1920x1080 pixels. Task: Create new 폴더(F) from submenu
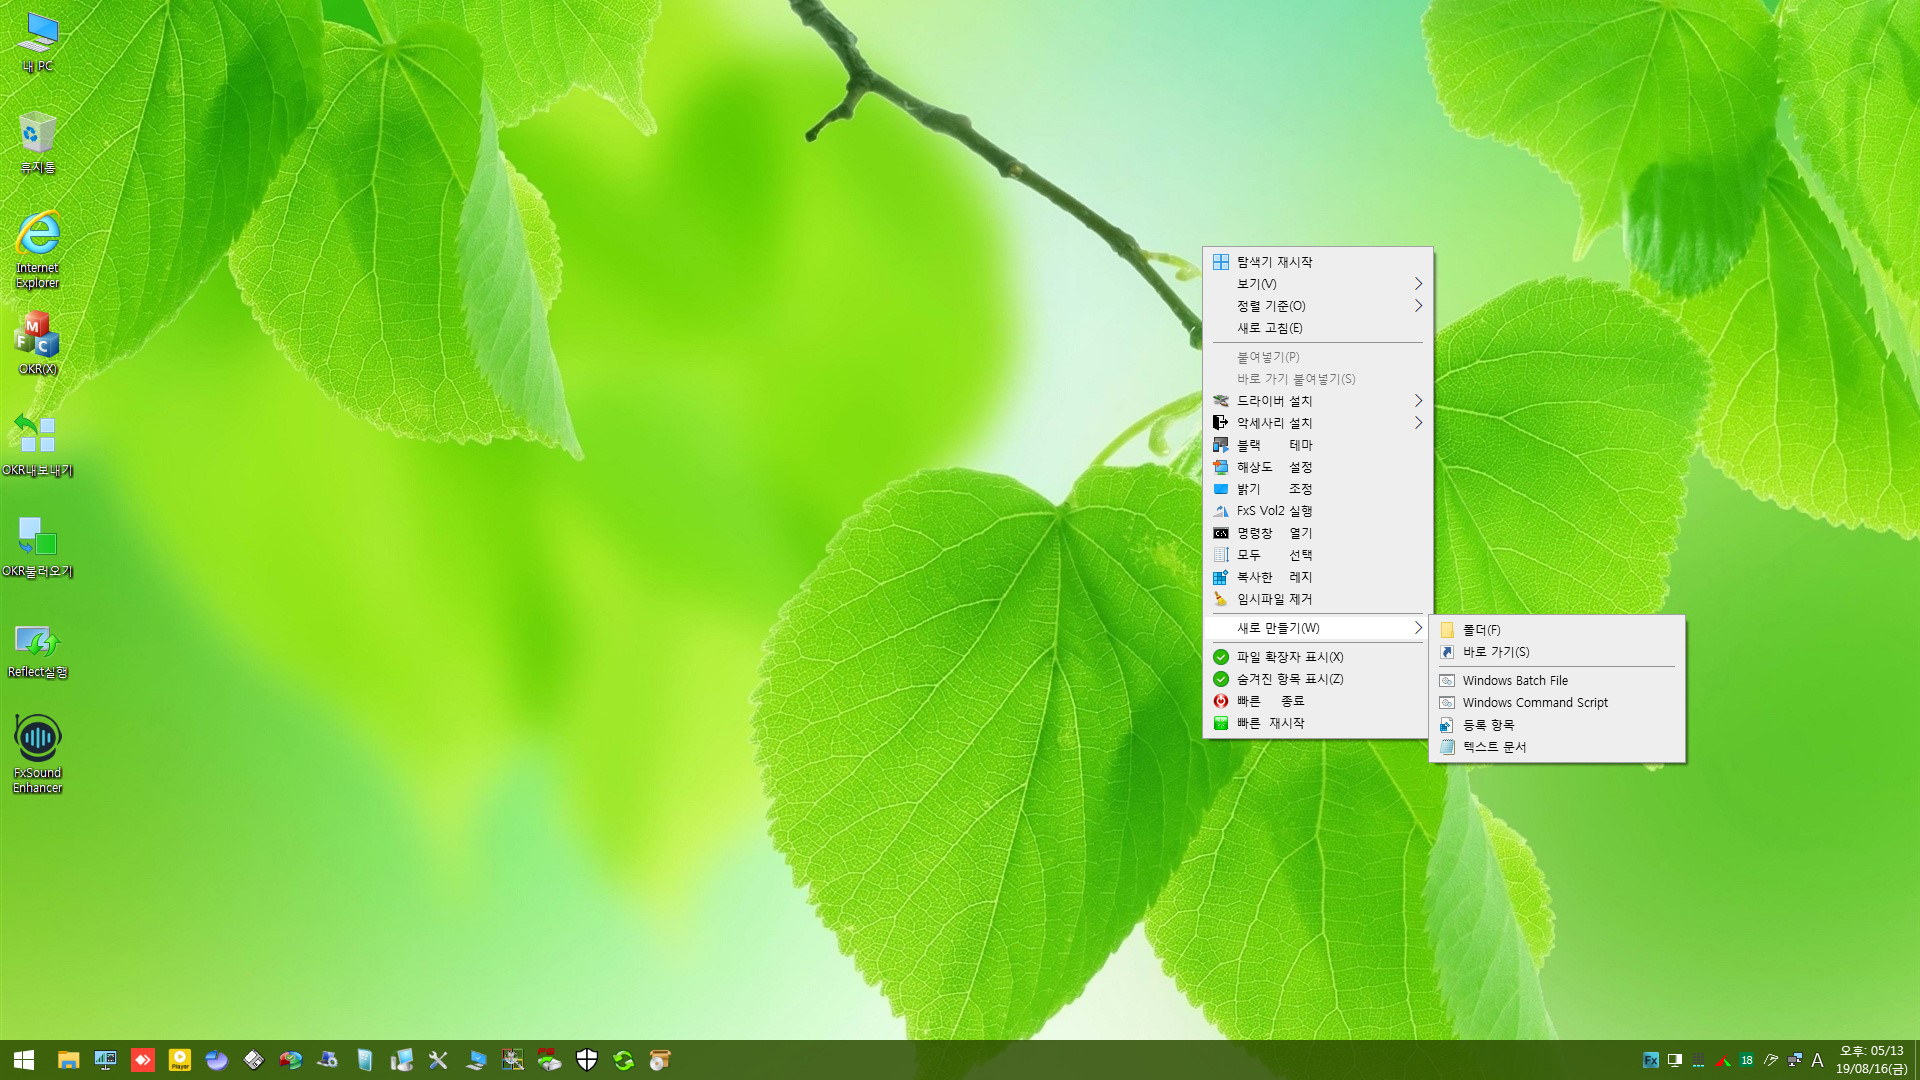tap(1557, 630)
